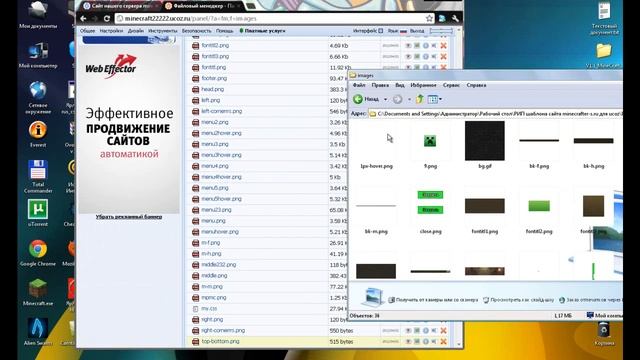This screenshot has width=640, height=360.
Task: Open Сервис menu in images window
Action: (451, 85)
